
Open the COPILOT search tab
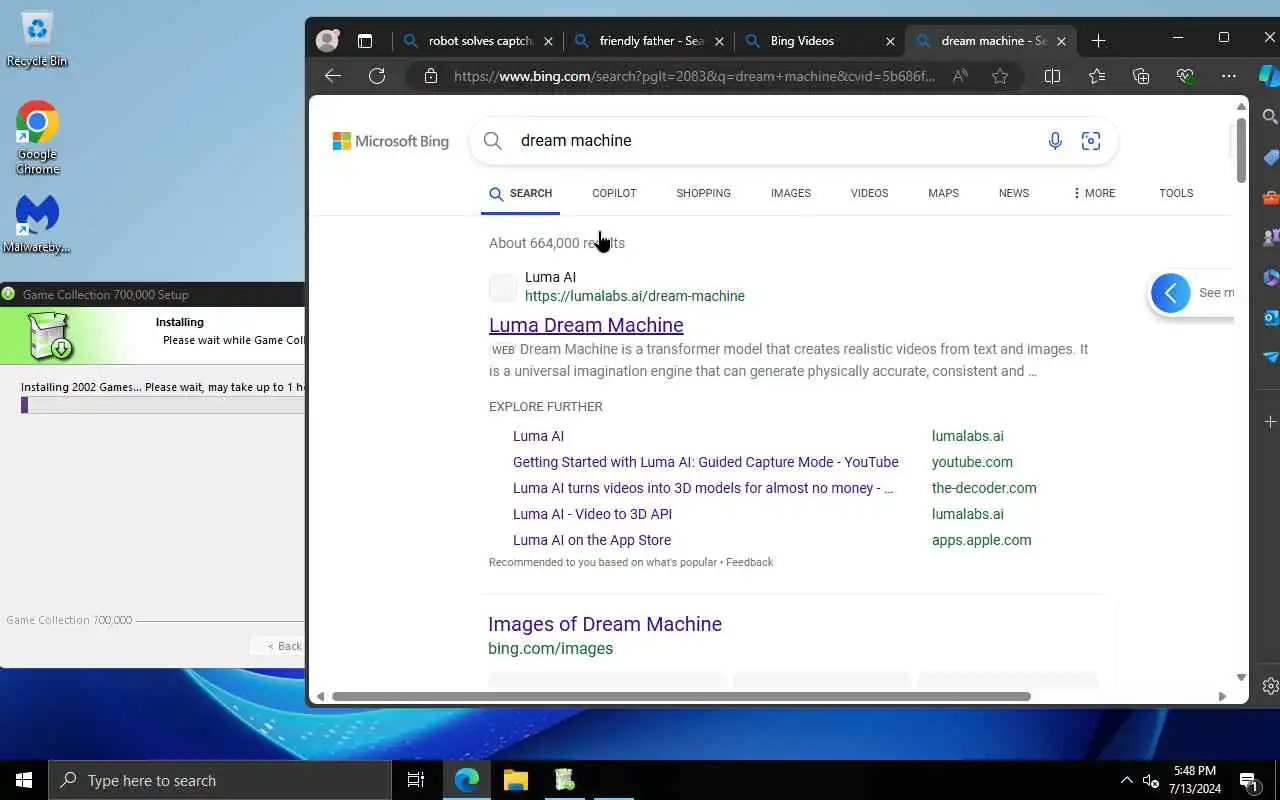(x=614, y=193)
